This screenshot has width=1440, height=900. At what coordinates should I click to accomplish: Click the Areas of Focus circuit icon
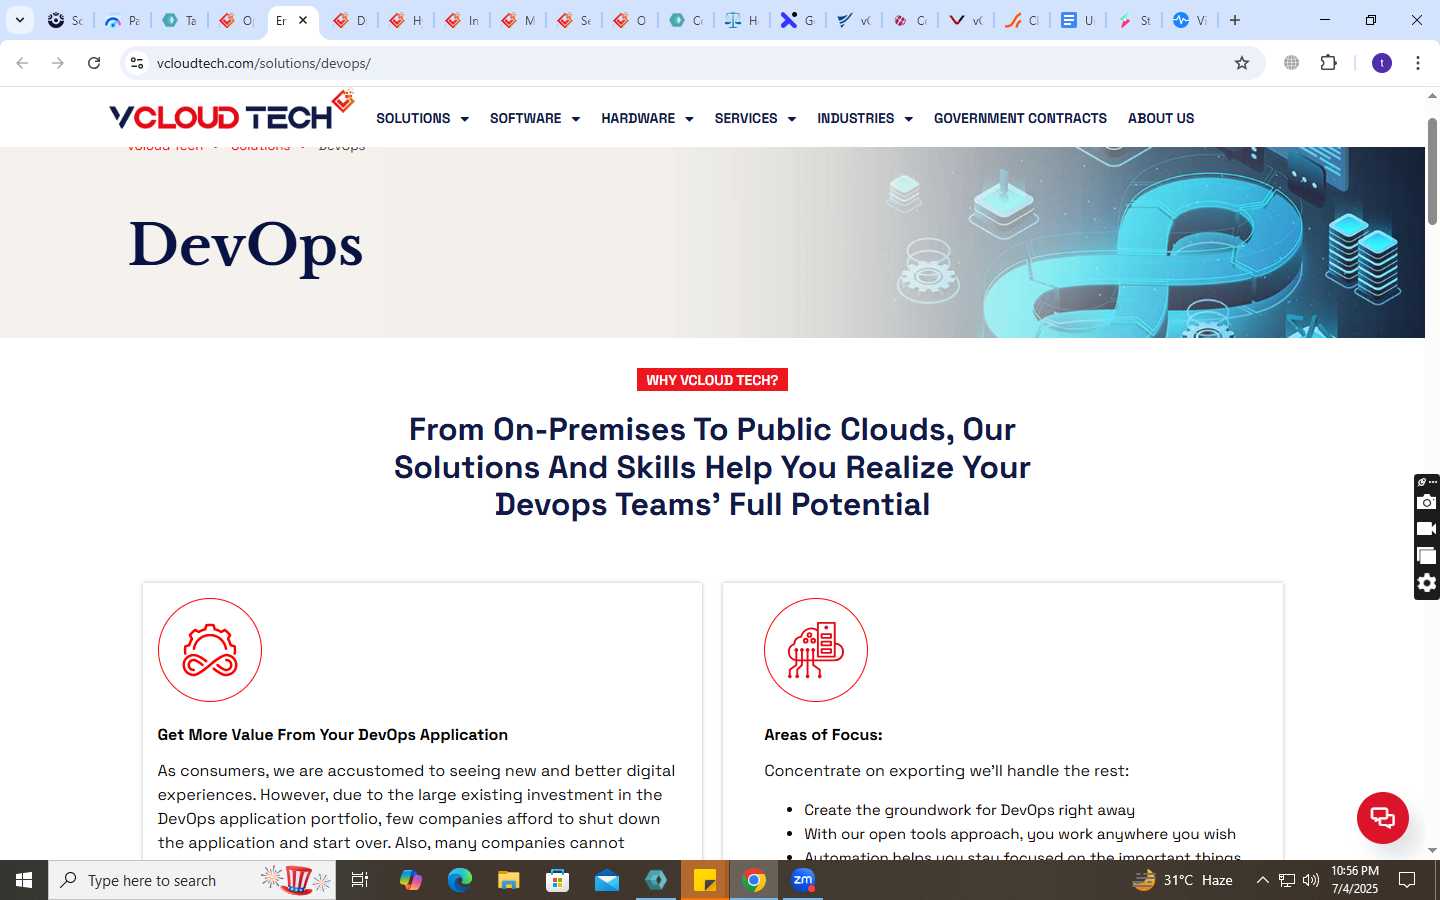[816, 650]
